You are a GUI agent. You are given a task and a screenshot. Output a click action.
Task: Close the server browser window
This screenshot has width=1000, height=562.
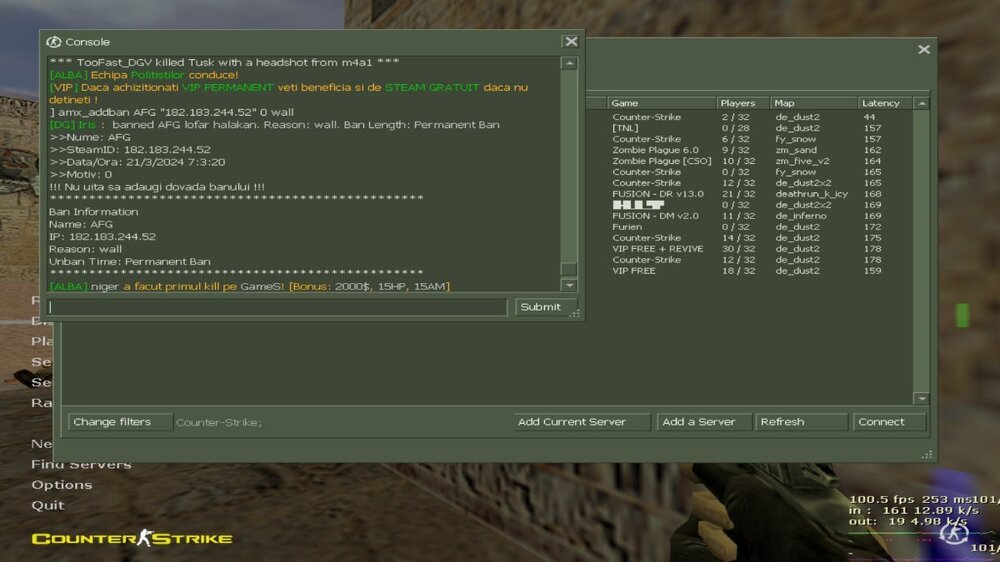924,49
